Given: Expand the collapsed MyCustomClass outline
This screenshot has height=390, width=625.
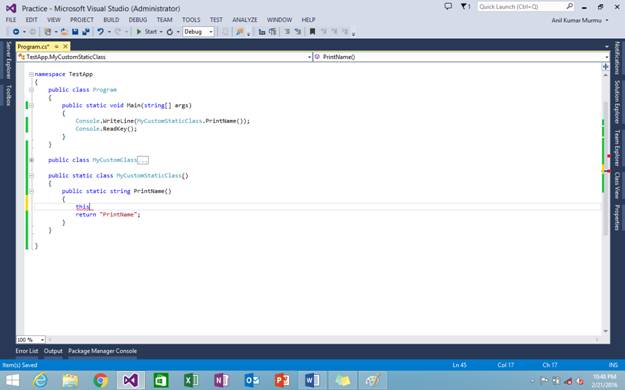Looking at the screenshot, I should 31,160.
